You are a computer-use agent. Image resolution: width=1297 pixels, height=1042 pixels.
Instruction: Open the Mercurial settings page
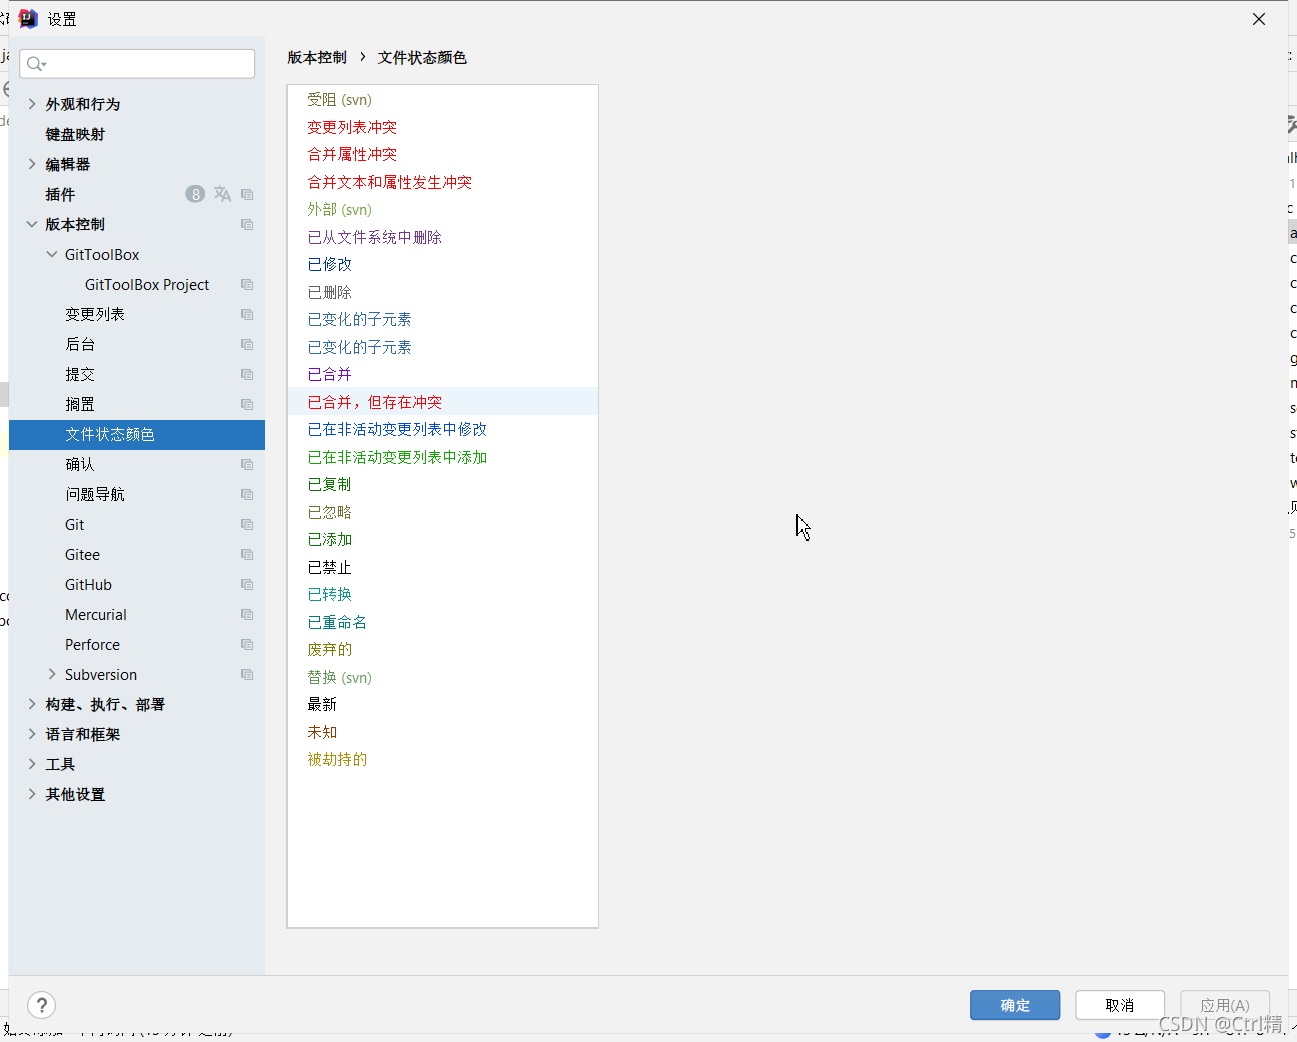point(96,614)
